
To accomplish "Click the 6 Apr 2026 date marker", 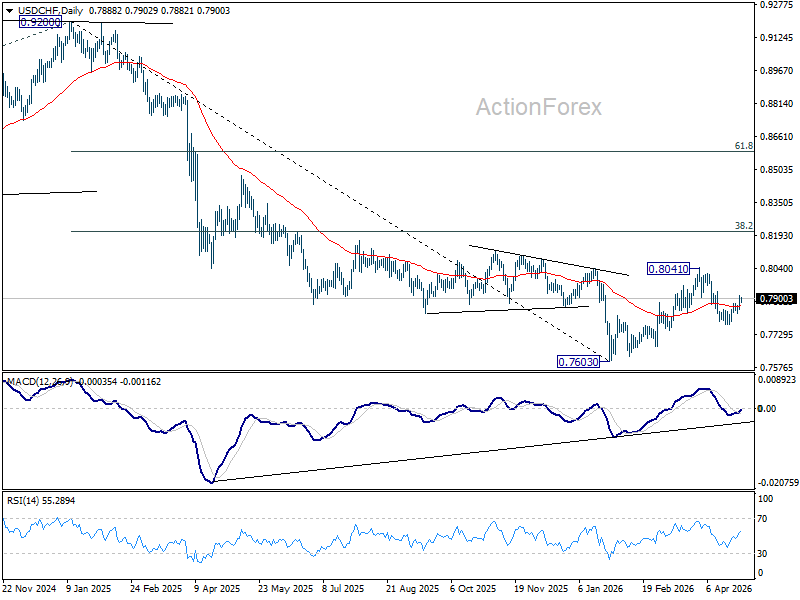I will (x=729, y=589).
